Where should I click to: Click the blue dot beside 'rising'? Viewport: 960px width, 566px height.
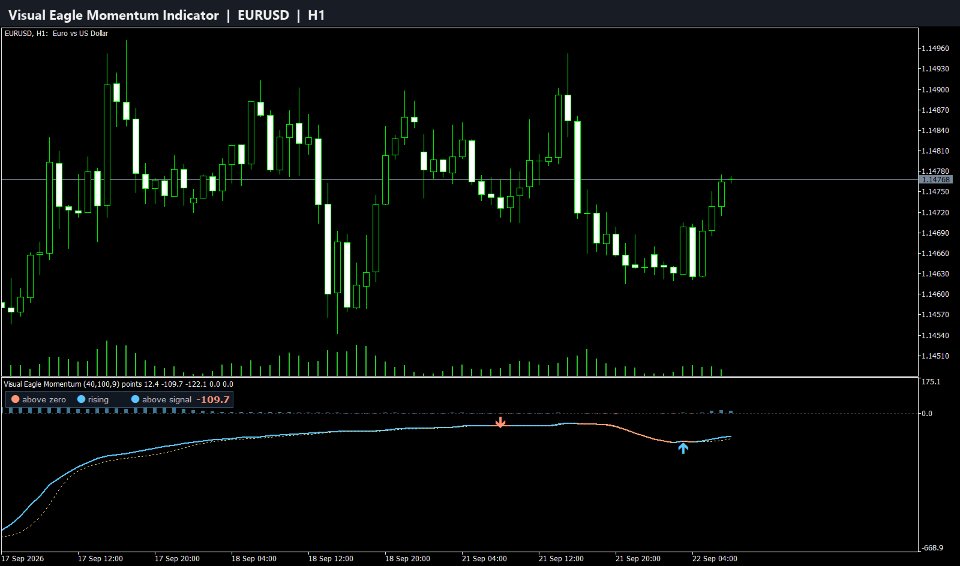tap(81, 399)
